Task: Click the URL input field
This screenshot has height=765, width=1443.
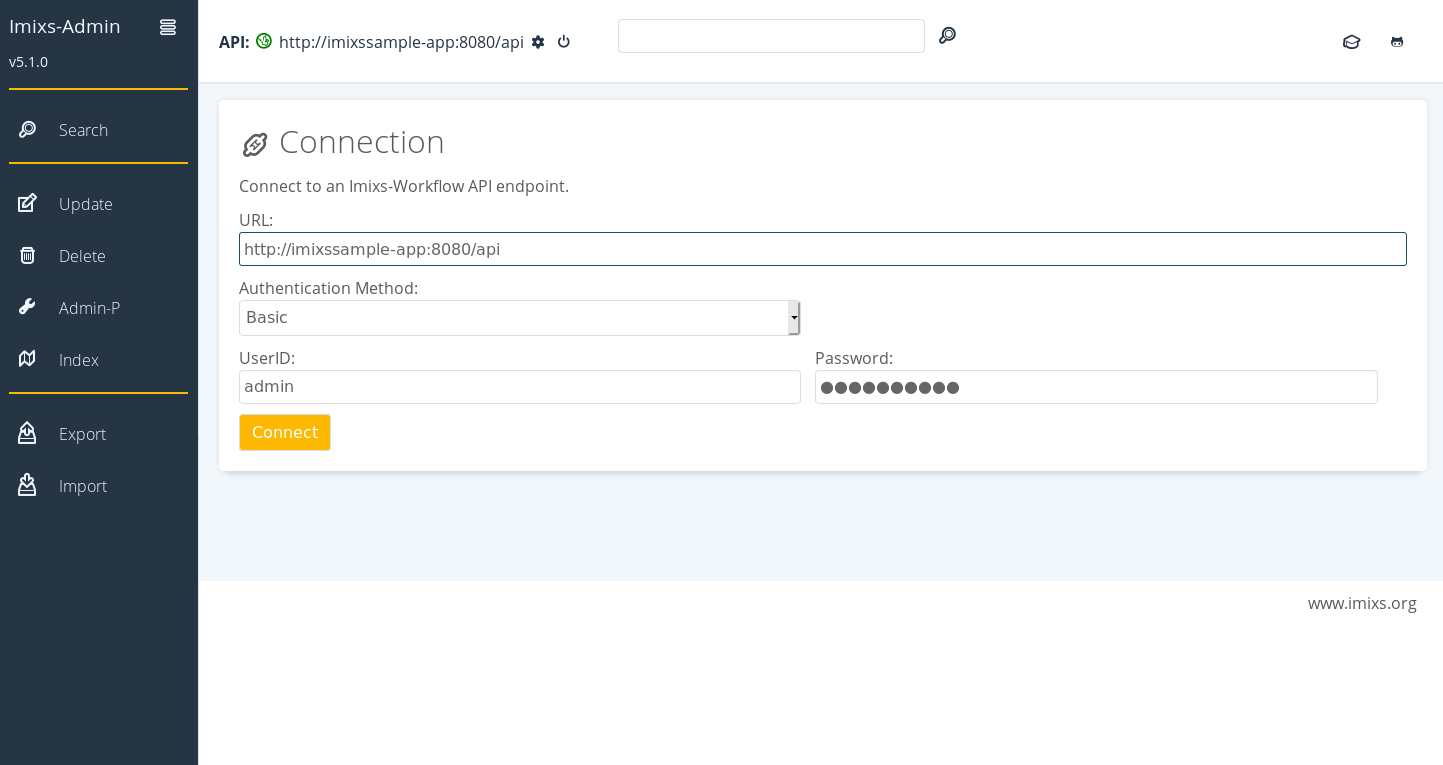Action: [x=823, y=249]
